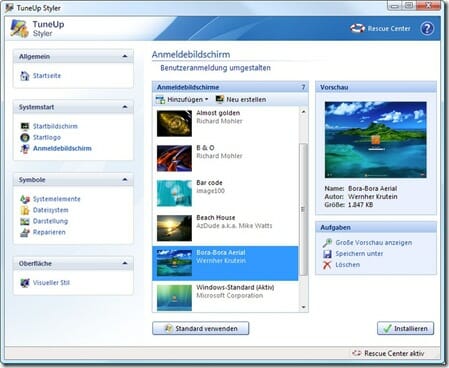Click the Dateisystem folder icon
The height and width of the screenshot is (368, 449).
point(25,210)
